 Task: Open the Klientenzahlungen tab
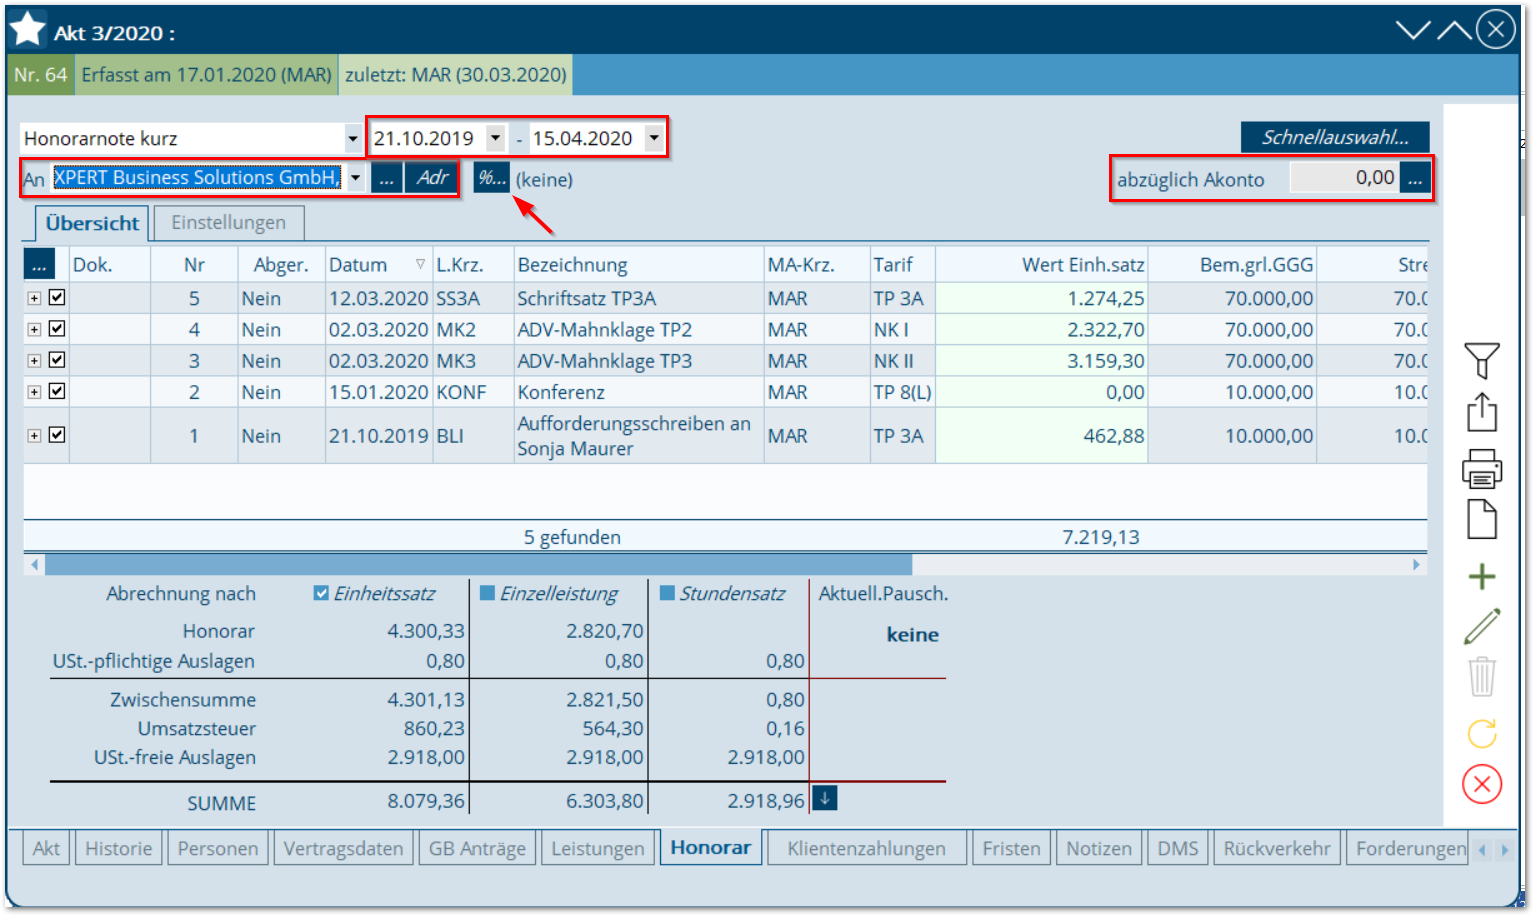click(866, 848)
